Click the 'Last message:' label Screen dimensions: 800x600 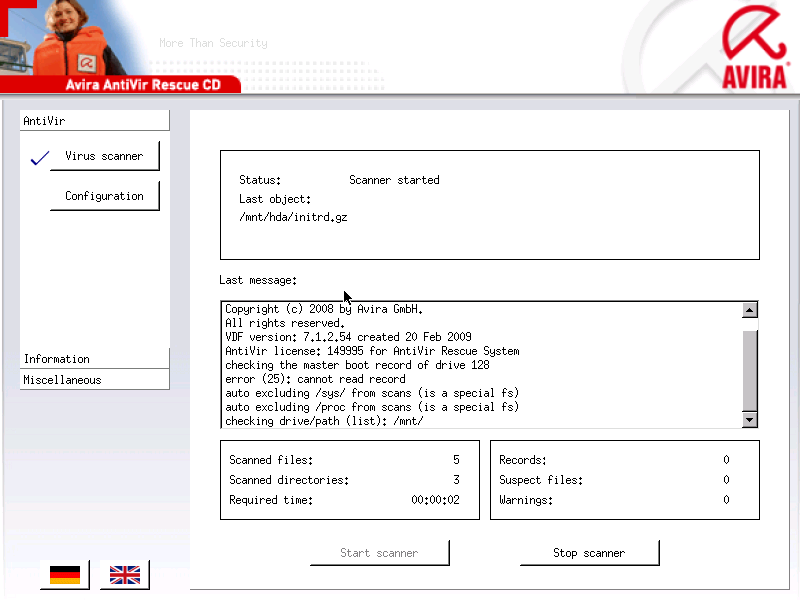(x=258, y=280)
